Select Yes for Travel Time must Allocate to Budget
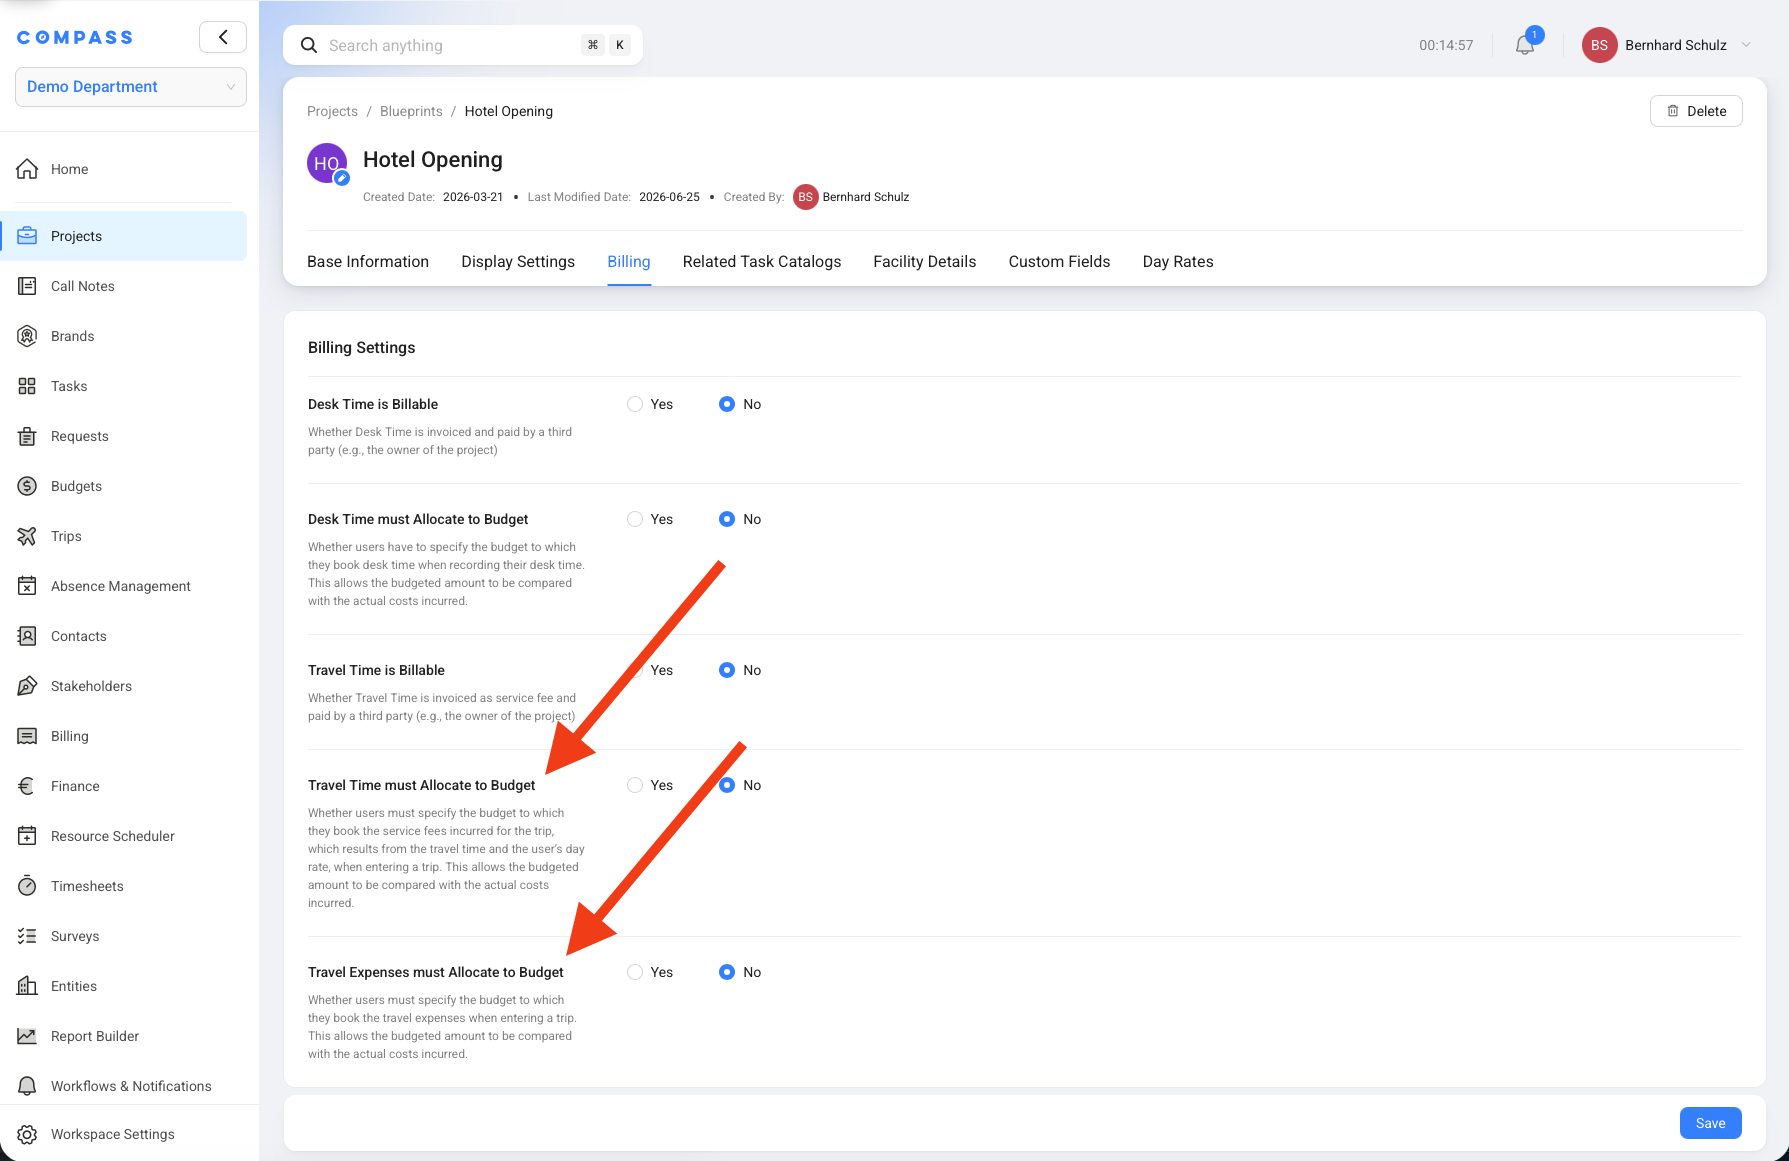 [x=635, y=785]
